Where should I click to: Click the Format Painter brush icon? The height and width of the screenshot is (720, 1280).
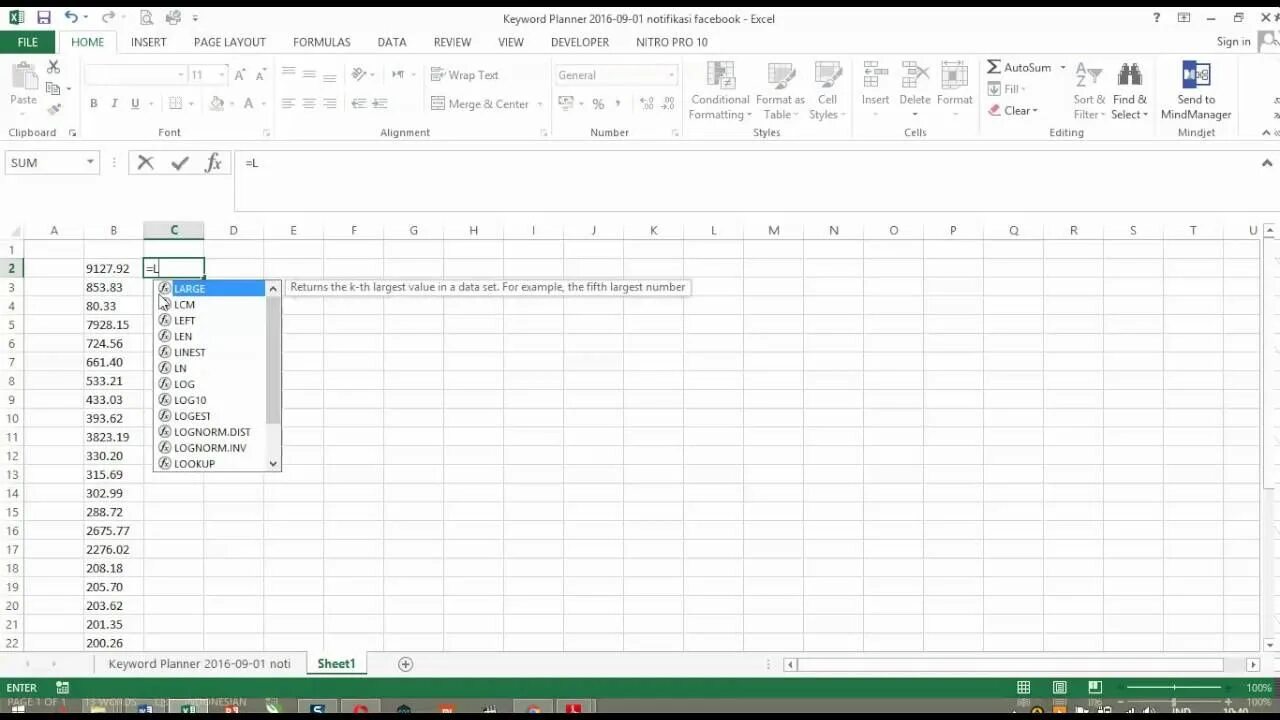pos(54,109)
